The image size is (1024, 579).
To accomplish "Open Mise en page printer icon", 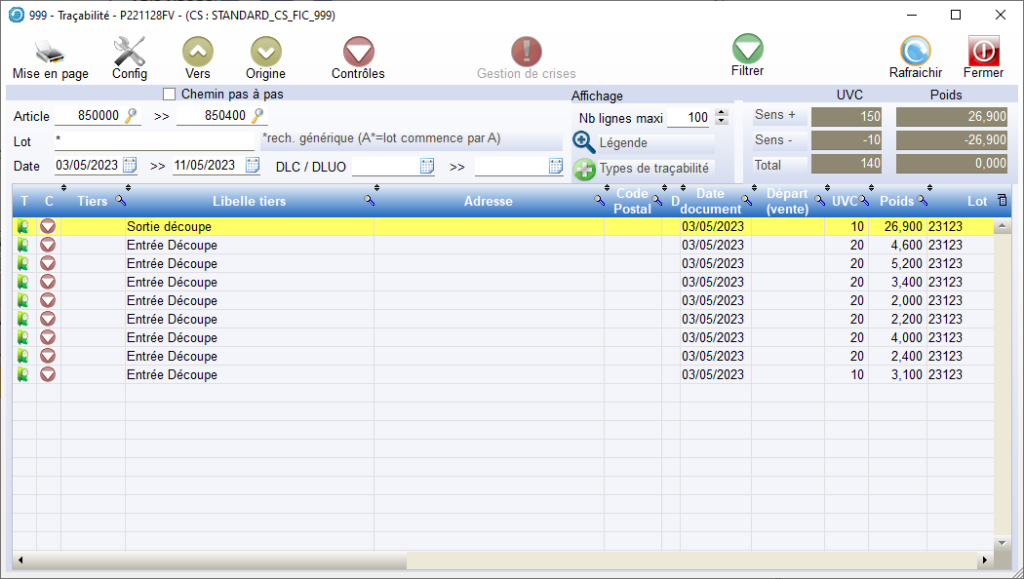I will tap(50, 52).
